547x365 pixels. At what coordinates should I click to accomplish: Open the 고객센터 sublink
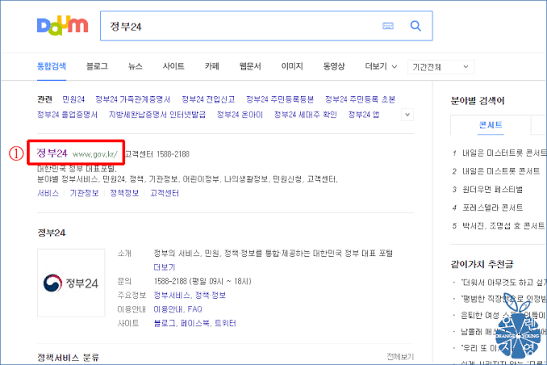pyautogui.click(x=165, y=193)
